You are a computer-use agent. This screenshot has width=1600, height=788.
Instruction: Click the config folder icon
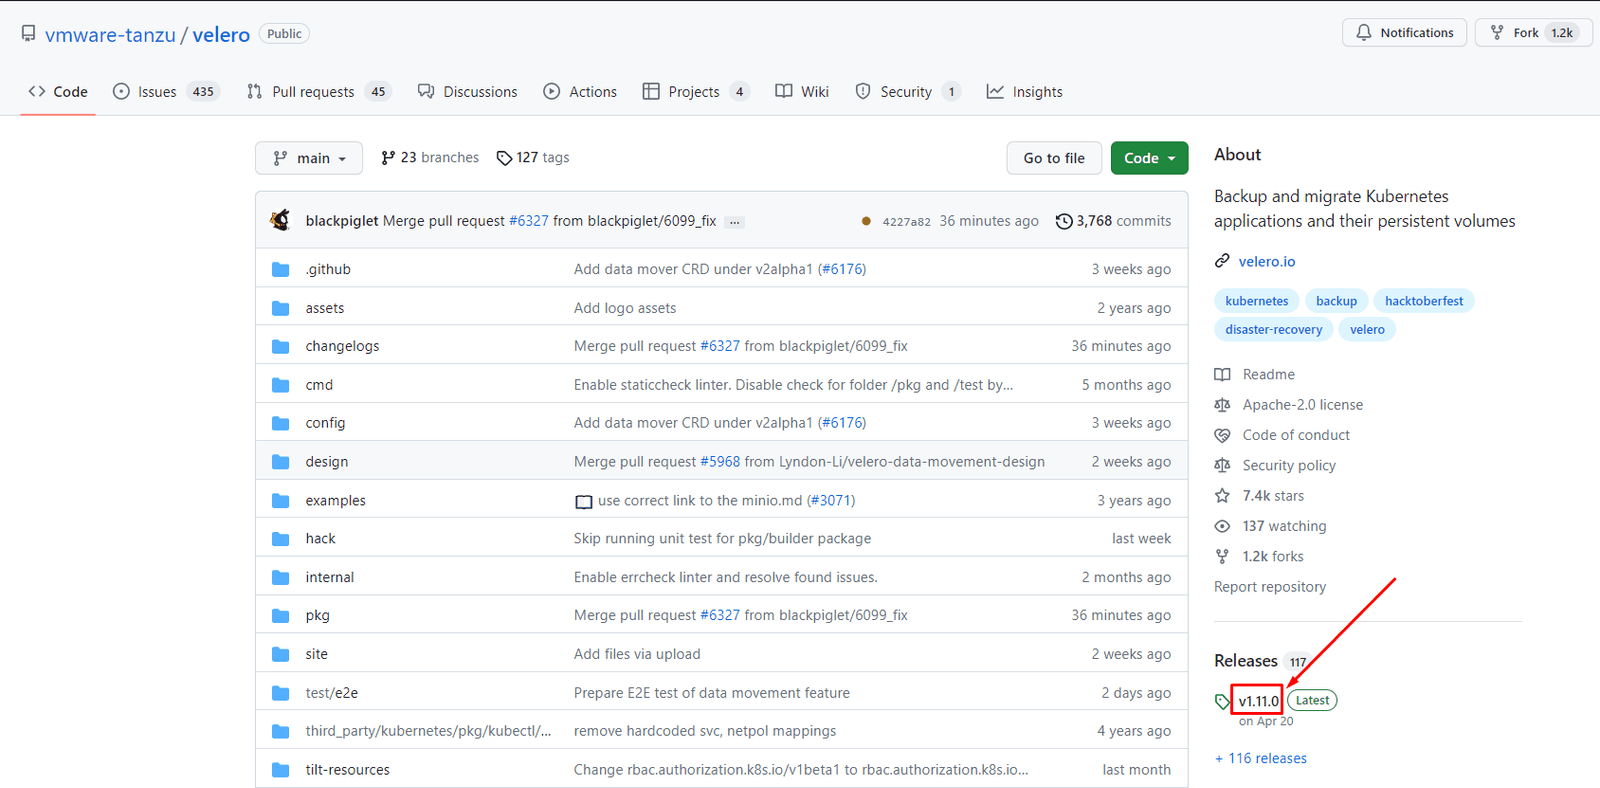click(x=281, y=424)
